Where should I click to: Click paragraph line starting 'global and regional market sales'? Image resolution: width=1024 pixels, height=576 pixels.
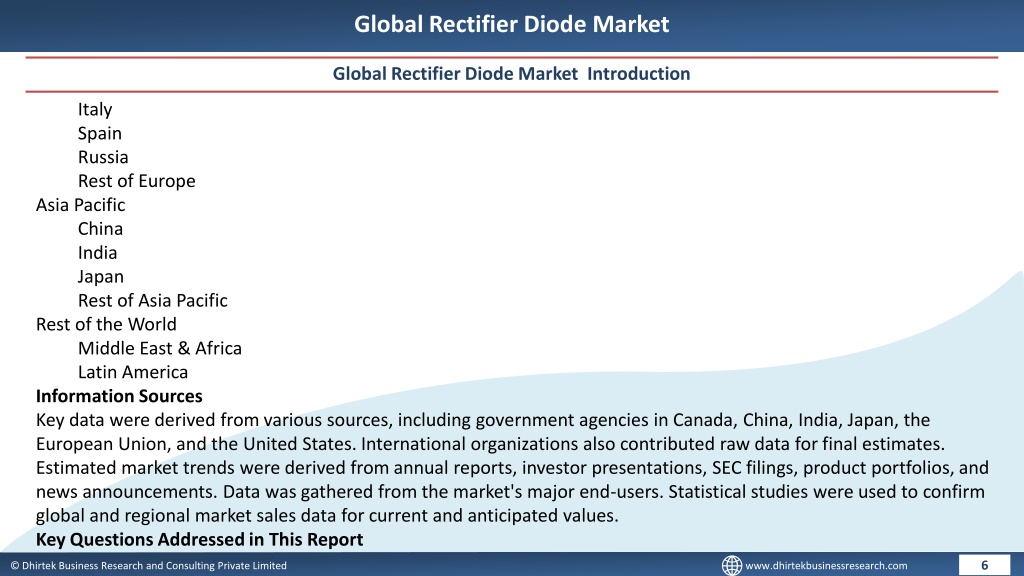pos(327,516)
